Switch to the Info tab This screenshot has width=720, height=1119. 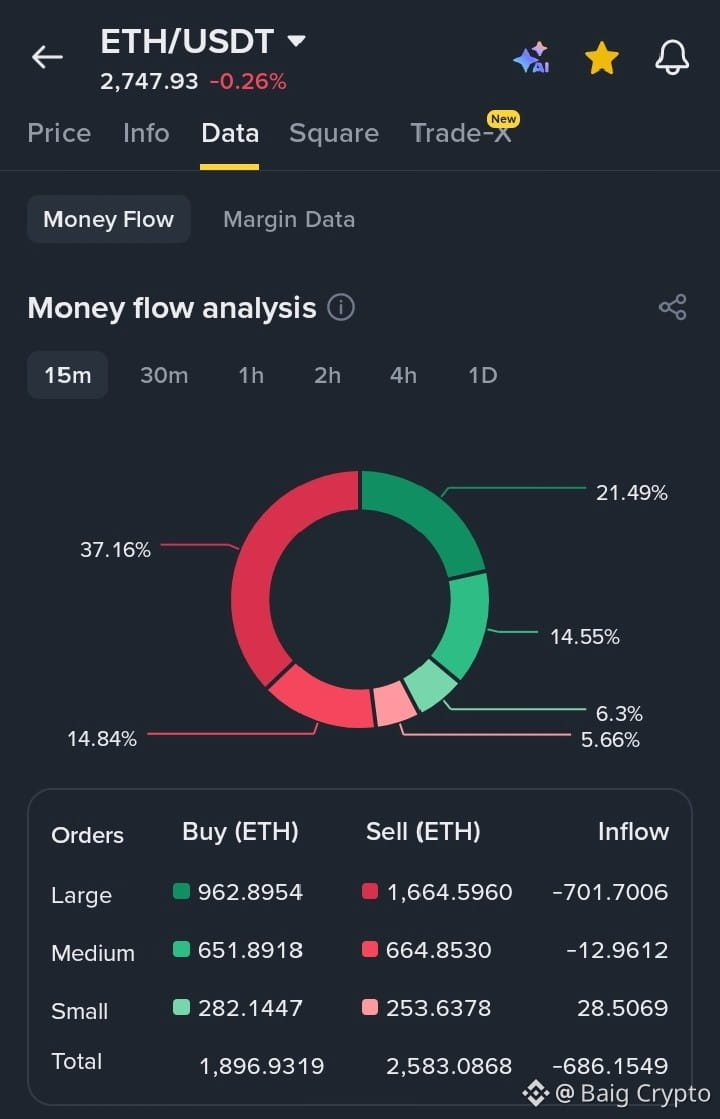146,133
